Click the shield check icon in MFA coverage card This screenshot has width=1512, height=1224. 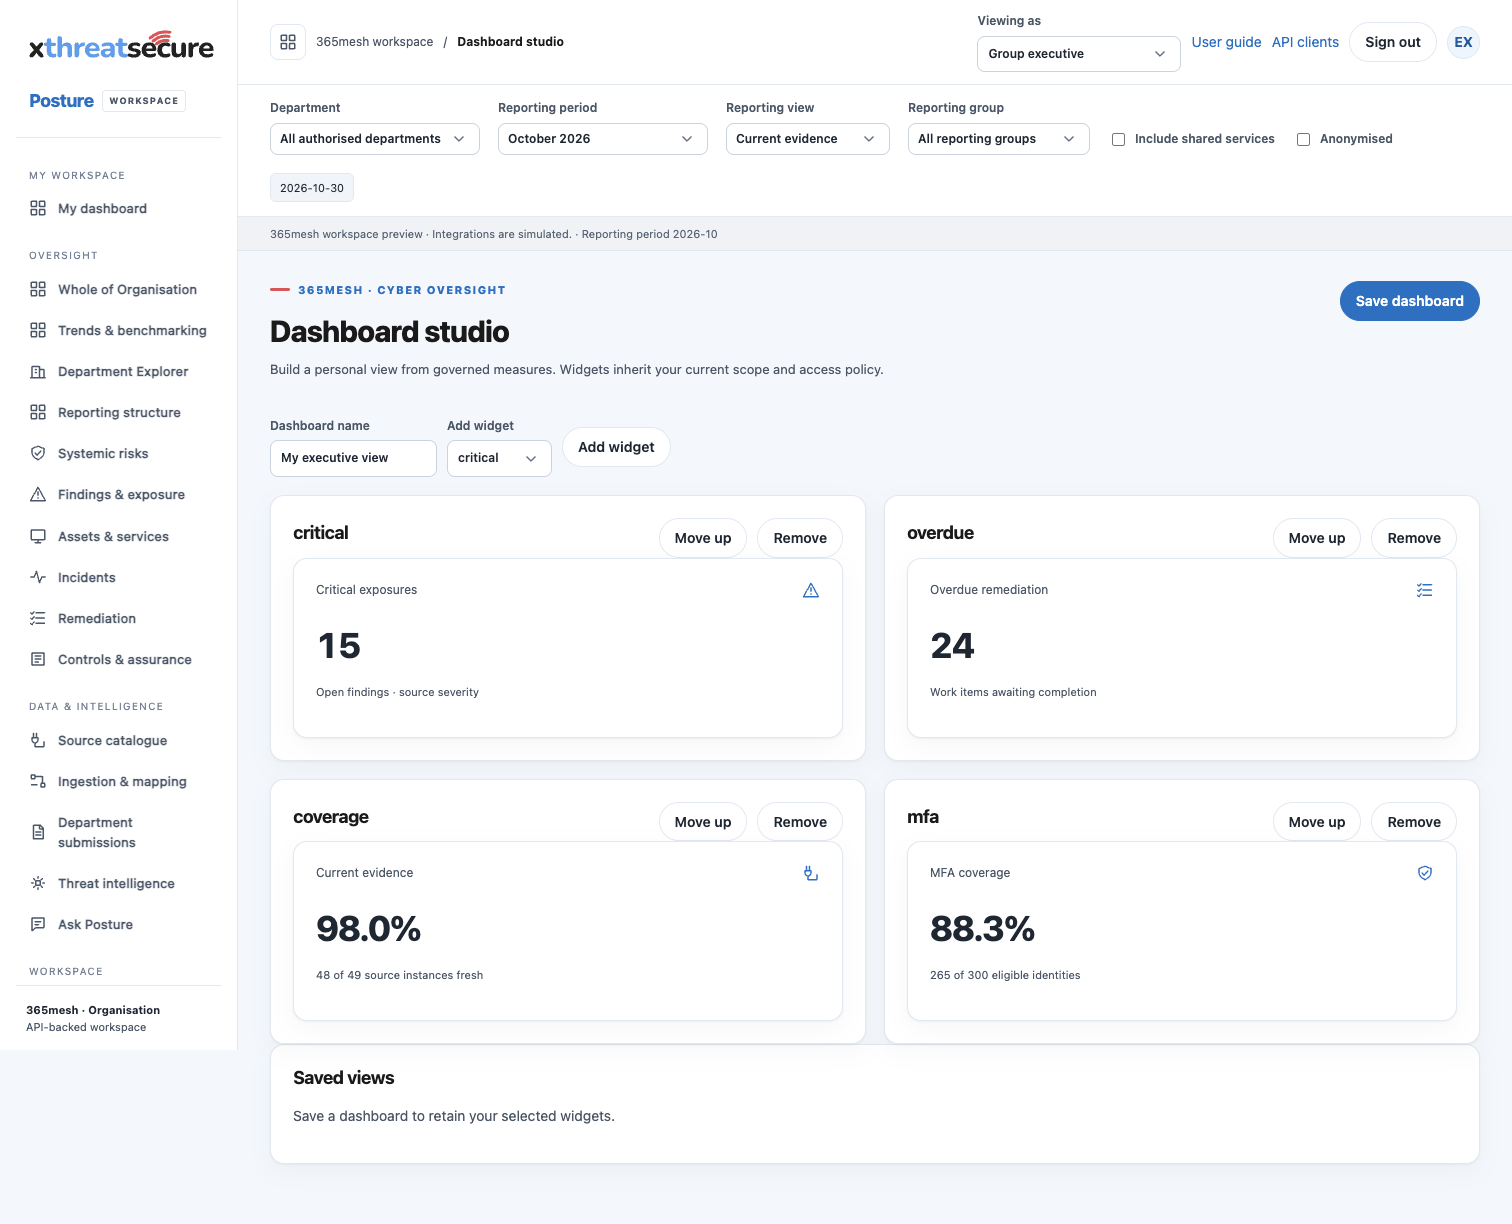pos(1425,873)
